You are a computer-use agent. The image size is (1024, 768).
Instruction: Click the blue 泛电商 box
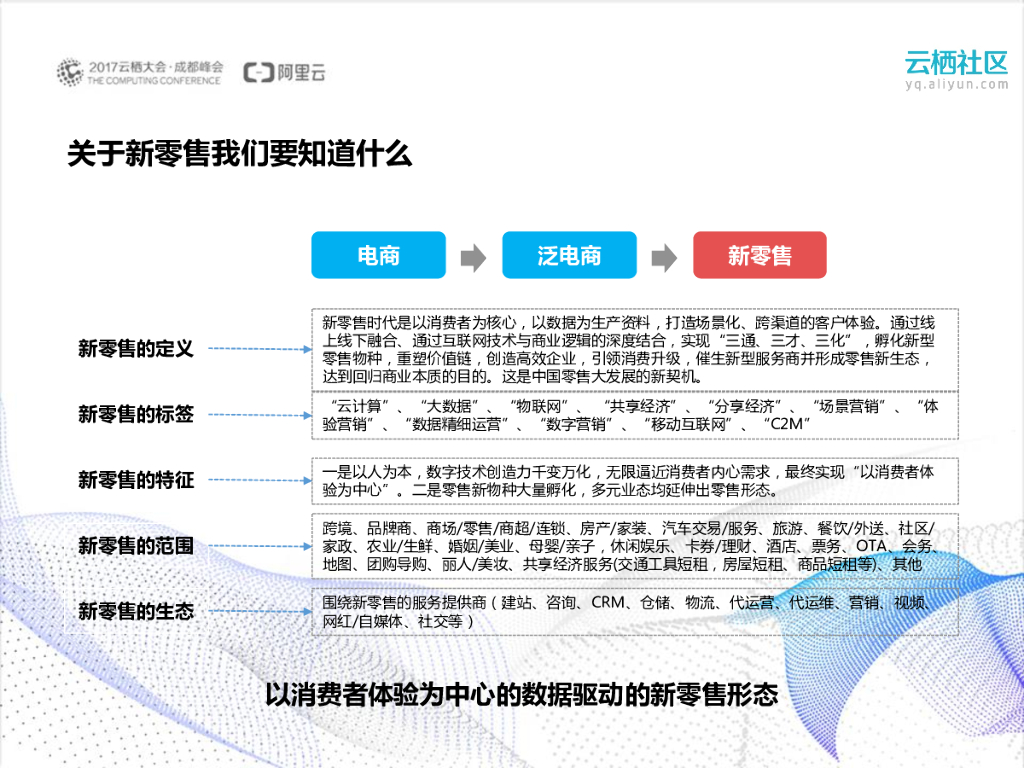click(x=569, y=255)
